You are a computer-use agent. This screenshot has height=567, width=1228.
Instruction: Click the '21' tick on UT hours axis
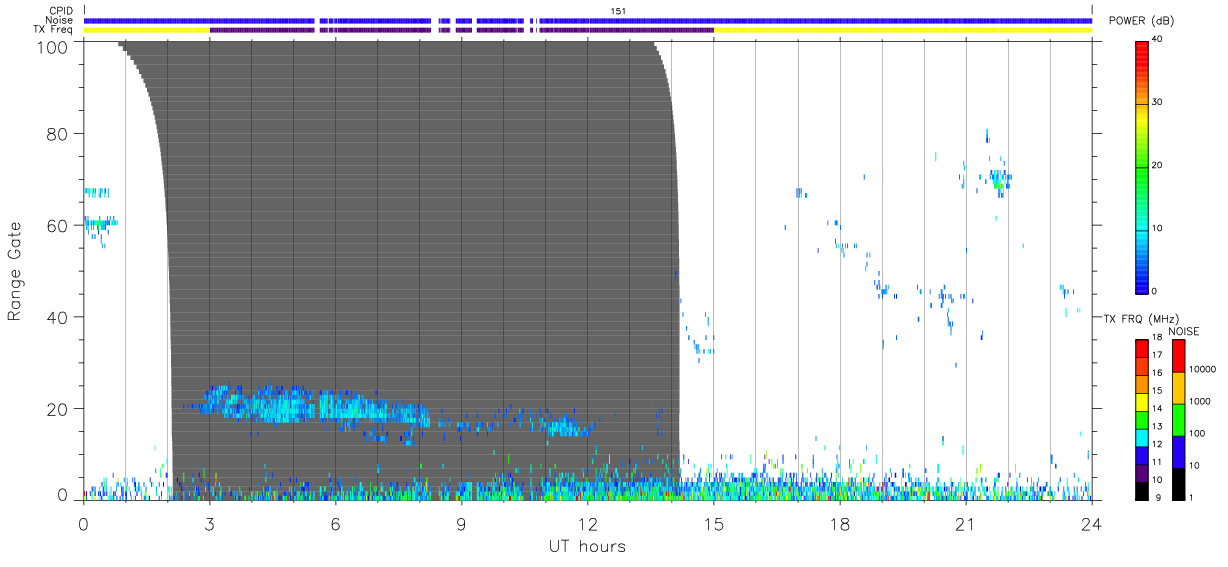965,525
